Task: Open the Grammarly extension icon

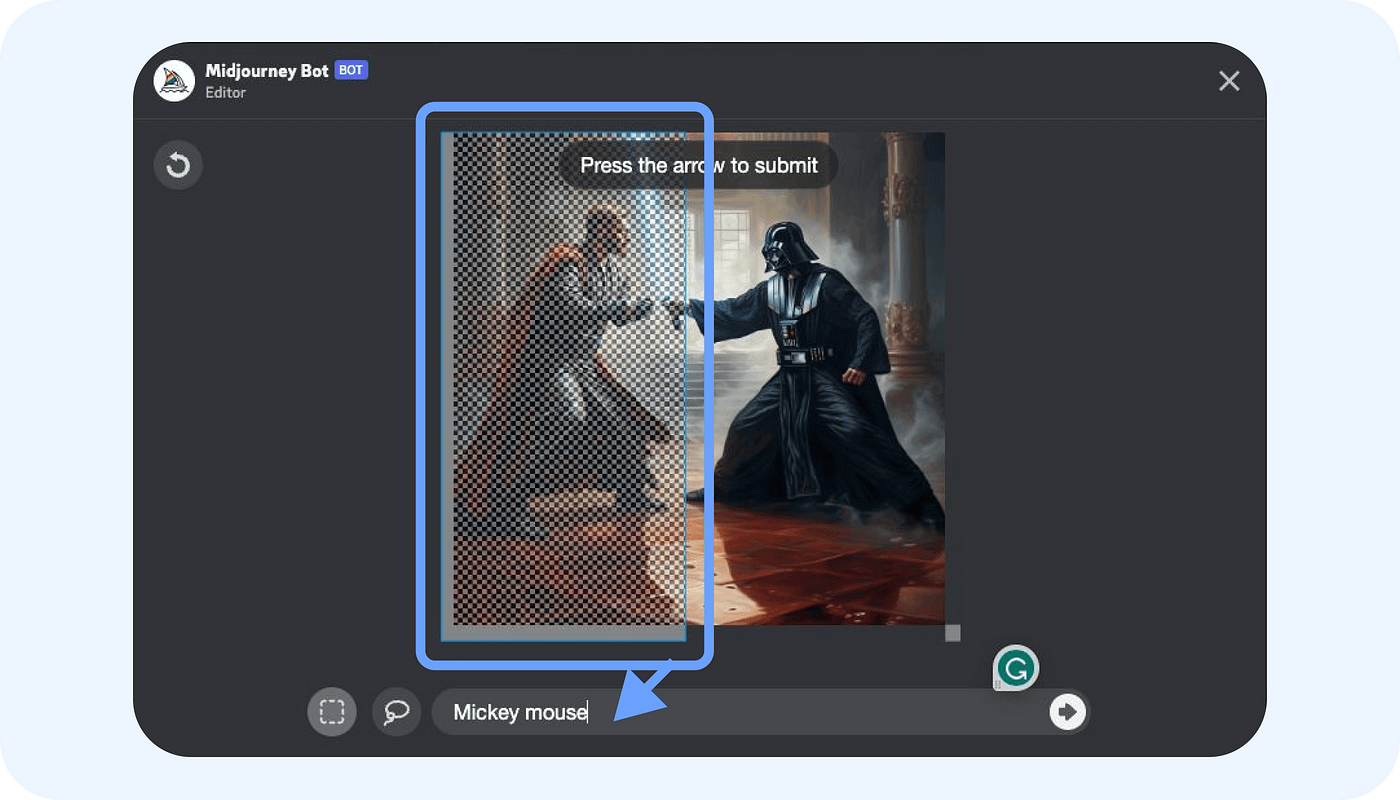Action: [x=1016, y=668]
